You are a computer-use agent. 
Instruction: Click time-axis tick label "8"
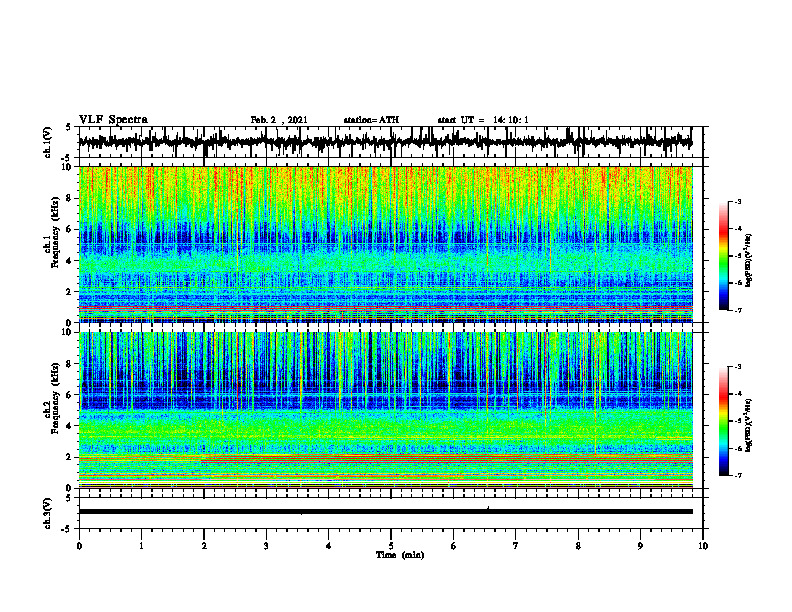(x=578, y=546)
